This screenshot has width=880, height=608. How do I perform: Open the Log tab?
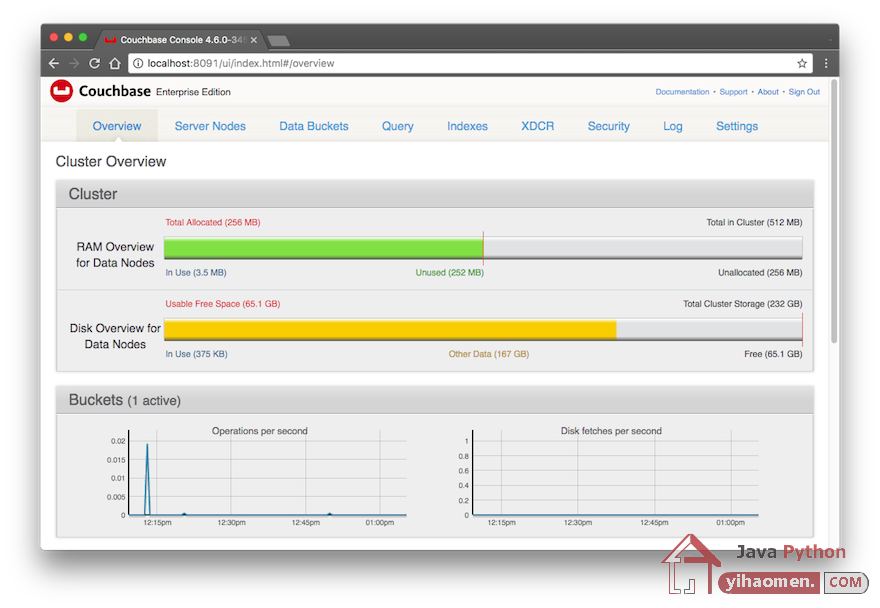pos(672,126)
